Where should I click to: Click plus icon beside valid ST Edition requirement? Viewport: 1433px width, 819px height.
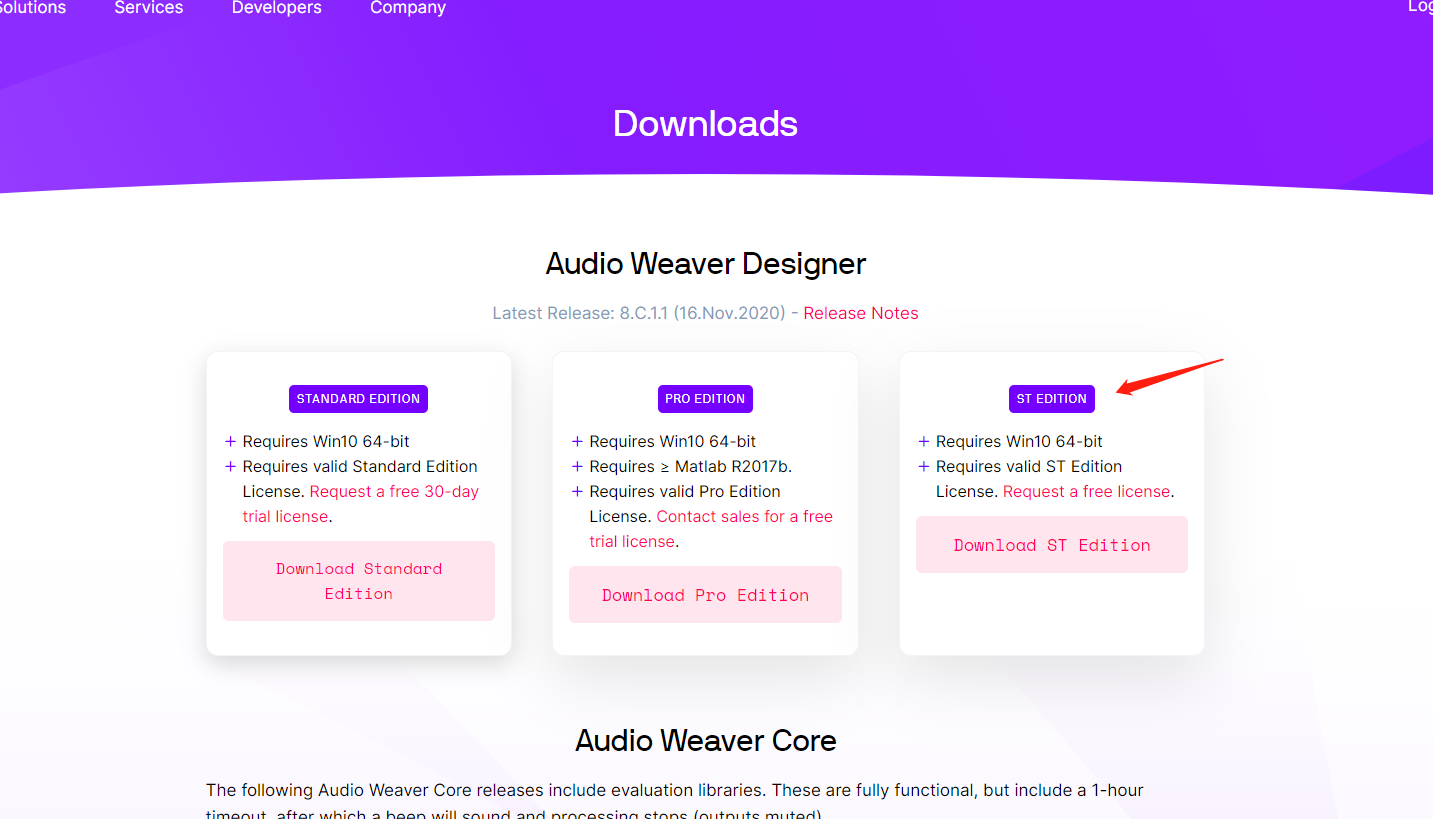924,466
